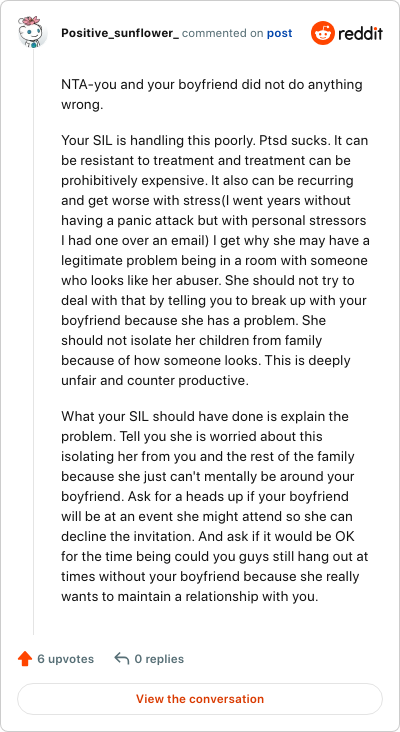This screenshot has width=400, height=732.
Task: Collapse the comment via vertical thread line
Action: (33, 342)
